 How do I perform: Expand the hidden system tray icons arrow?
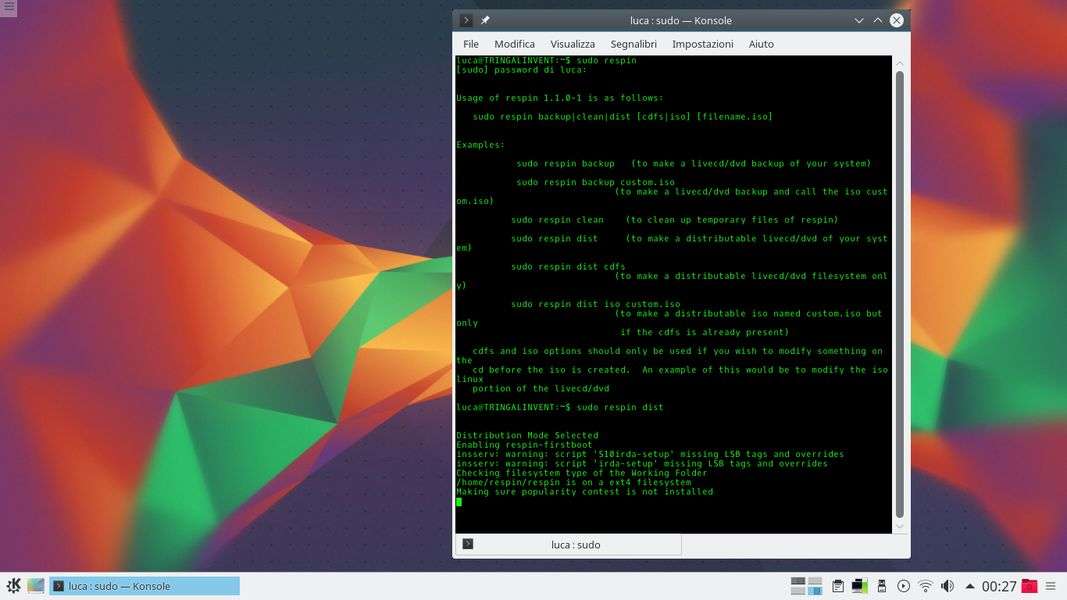click(x=967, y=586)
